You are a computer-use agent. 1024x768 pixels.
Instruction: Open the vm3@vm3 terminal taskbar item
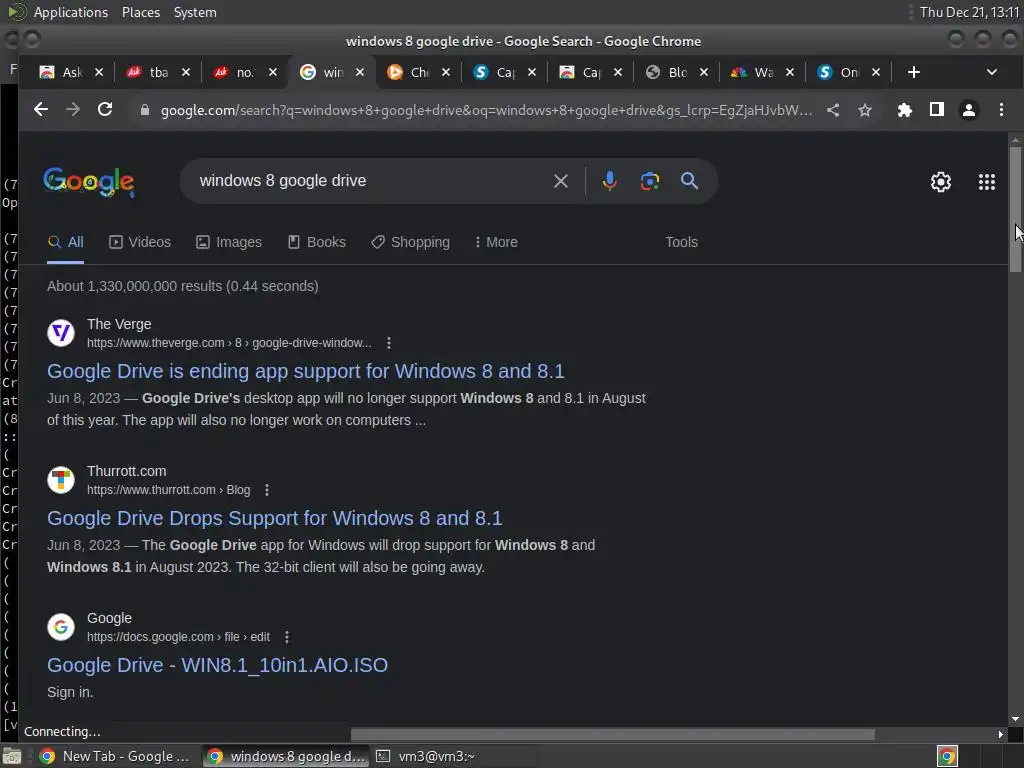tap(428, 756)
